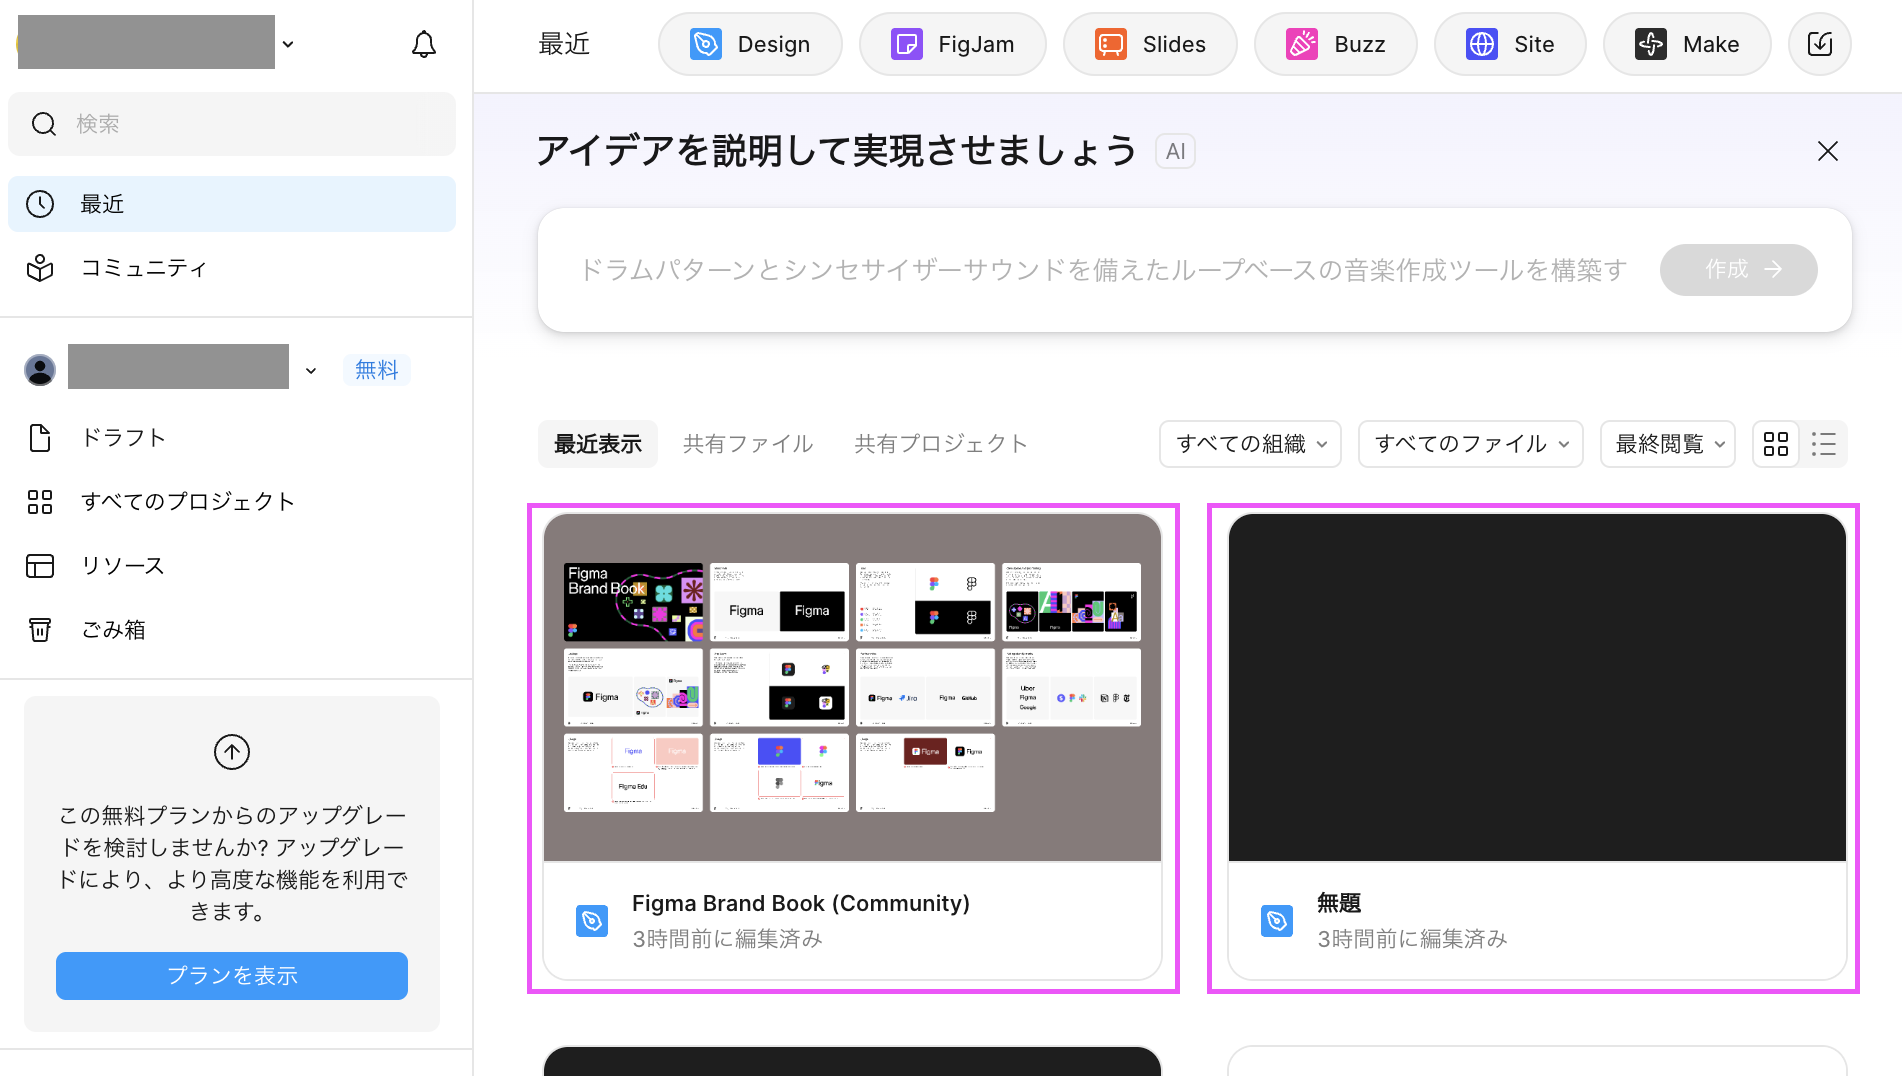Screen dimensions: 1902x1076
Task: Click the import file icon button
Action: pyautogui.click(x=1819, y=44)
